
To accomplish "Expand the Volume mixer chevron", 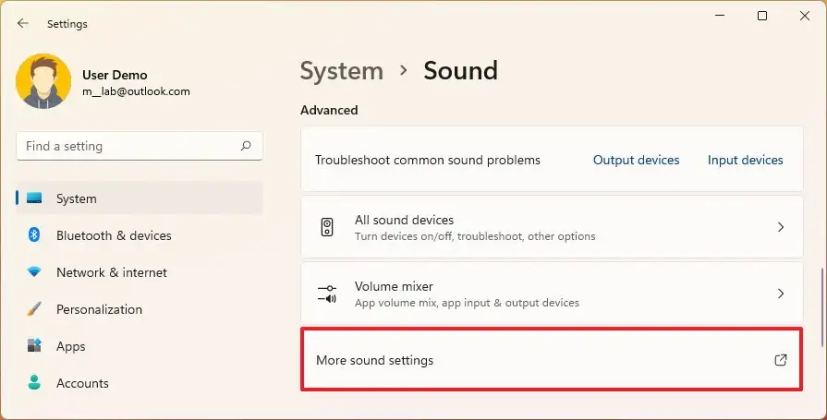I will [781, 293].
